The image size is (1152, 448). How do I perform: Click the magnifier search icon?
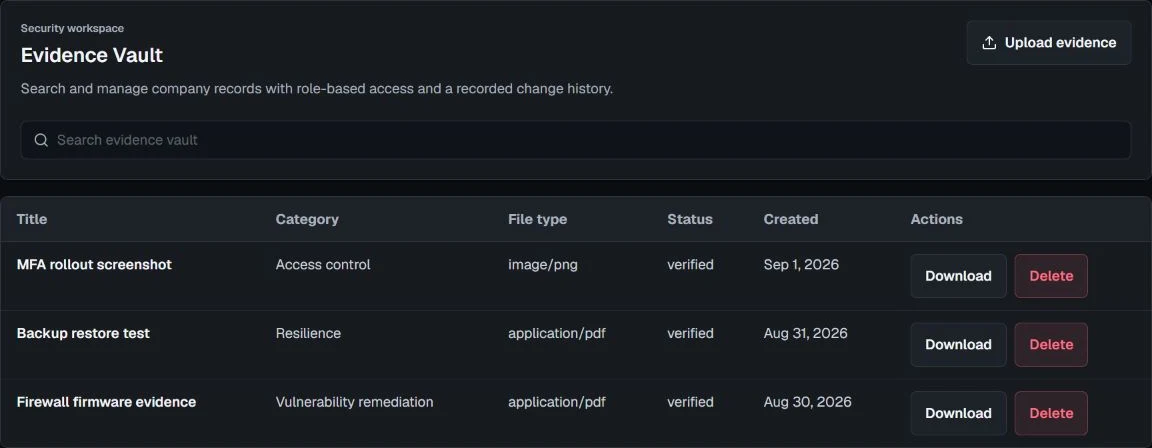pos(41,140)
